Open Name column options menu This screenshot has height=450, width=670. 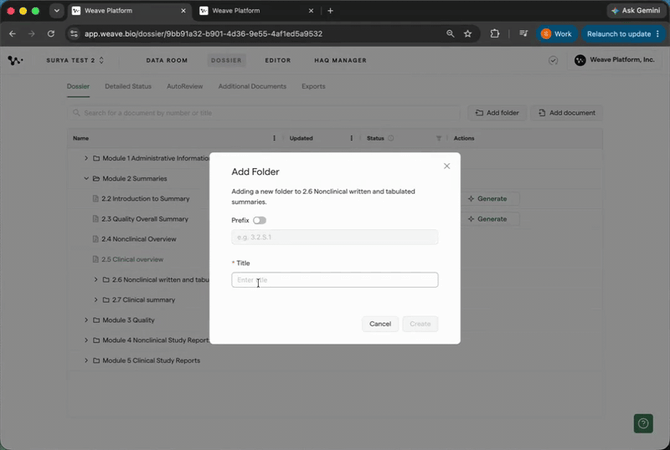click(x=274, y=138)
